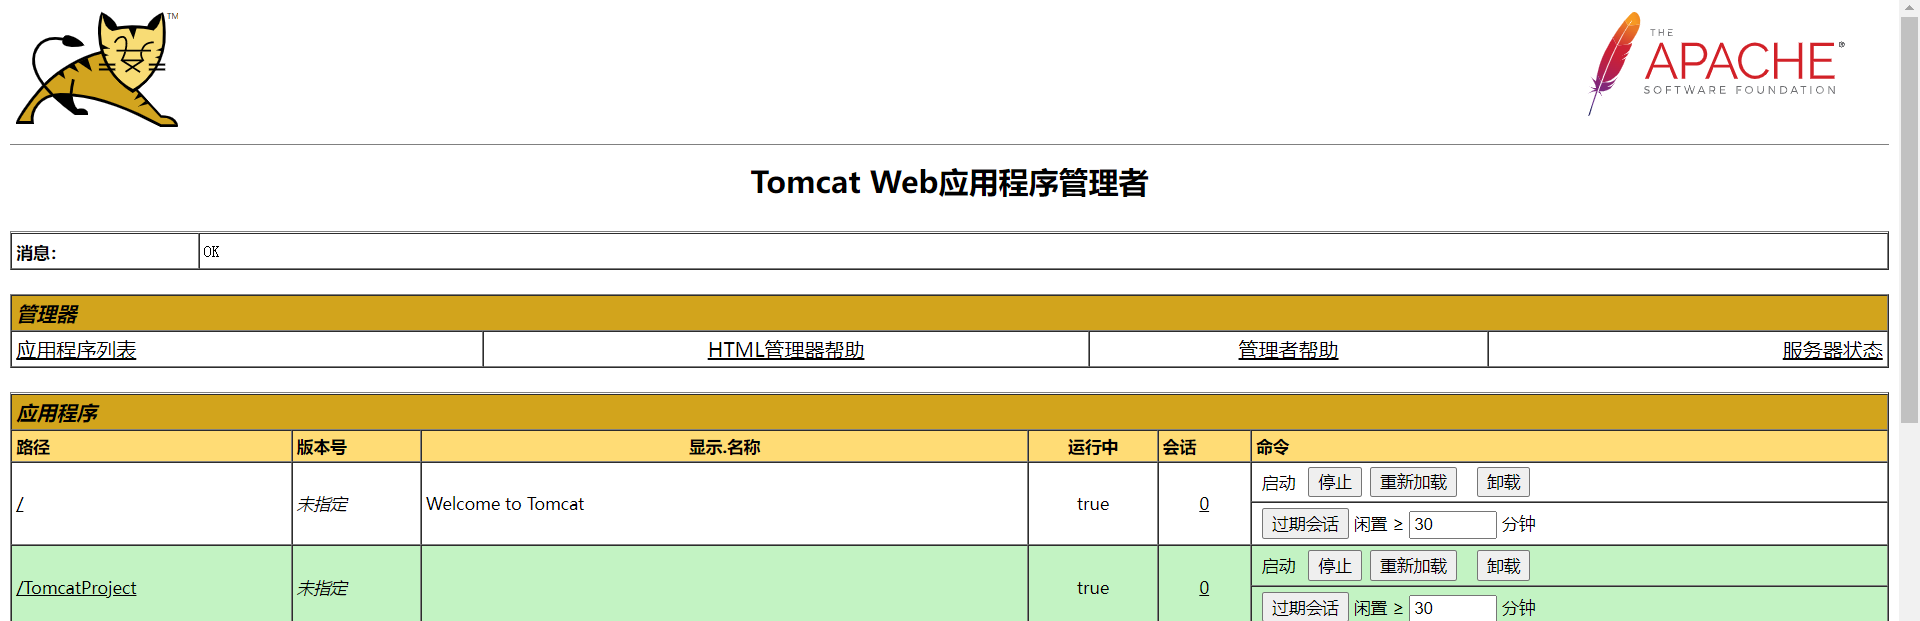Focus idle minutes field for /TomcatProject

(1452, 608)
